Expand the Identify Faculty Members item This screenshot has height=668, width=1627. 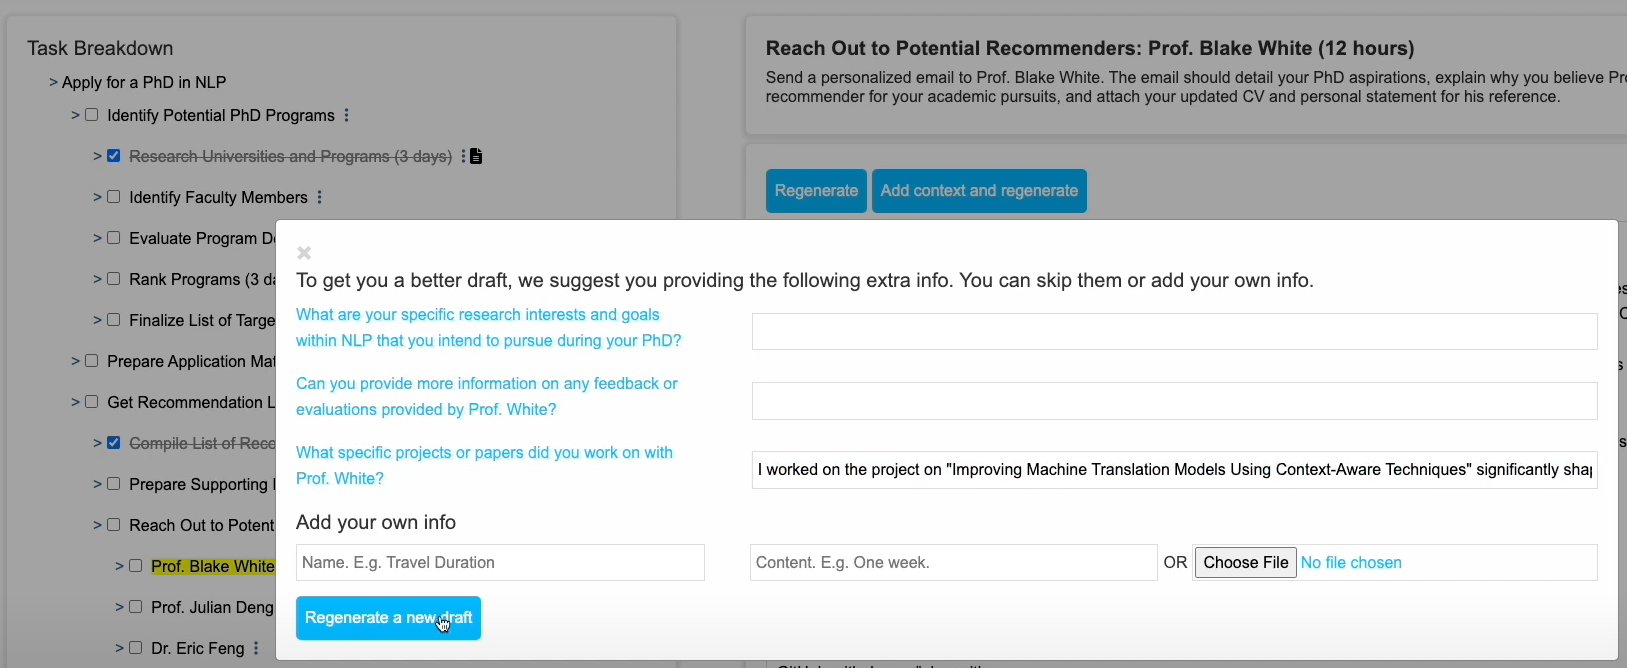[97, 197]
